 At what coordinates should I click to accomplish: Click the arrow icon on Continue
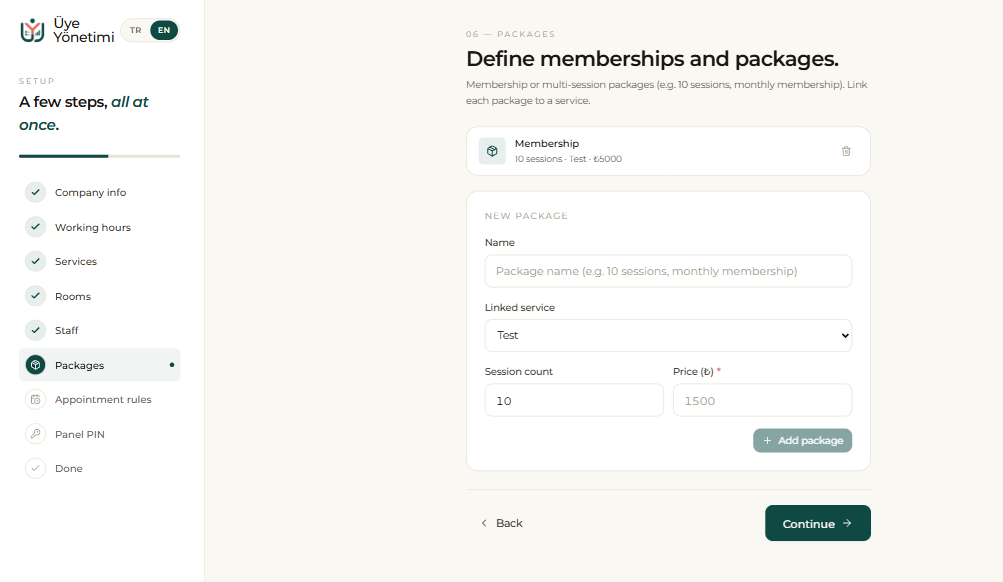tap(847, 523)
